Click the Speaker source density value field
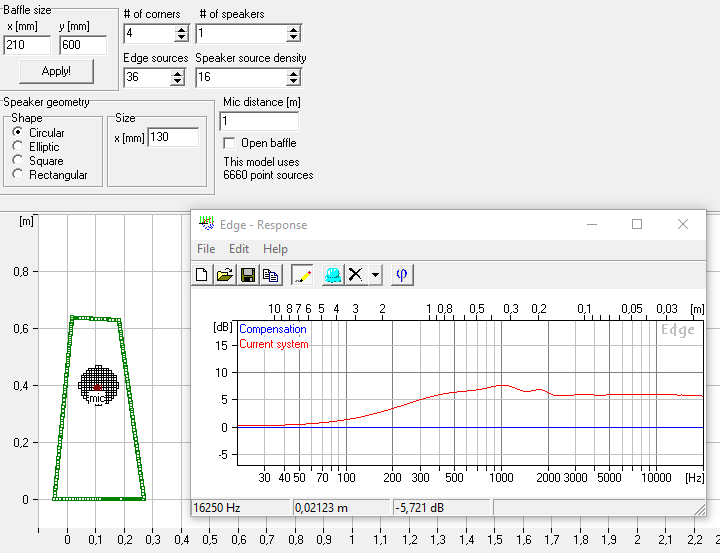Image resolution: width=720 pixels, height=553 pixels. click(242, 77)
